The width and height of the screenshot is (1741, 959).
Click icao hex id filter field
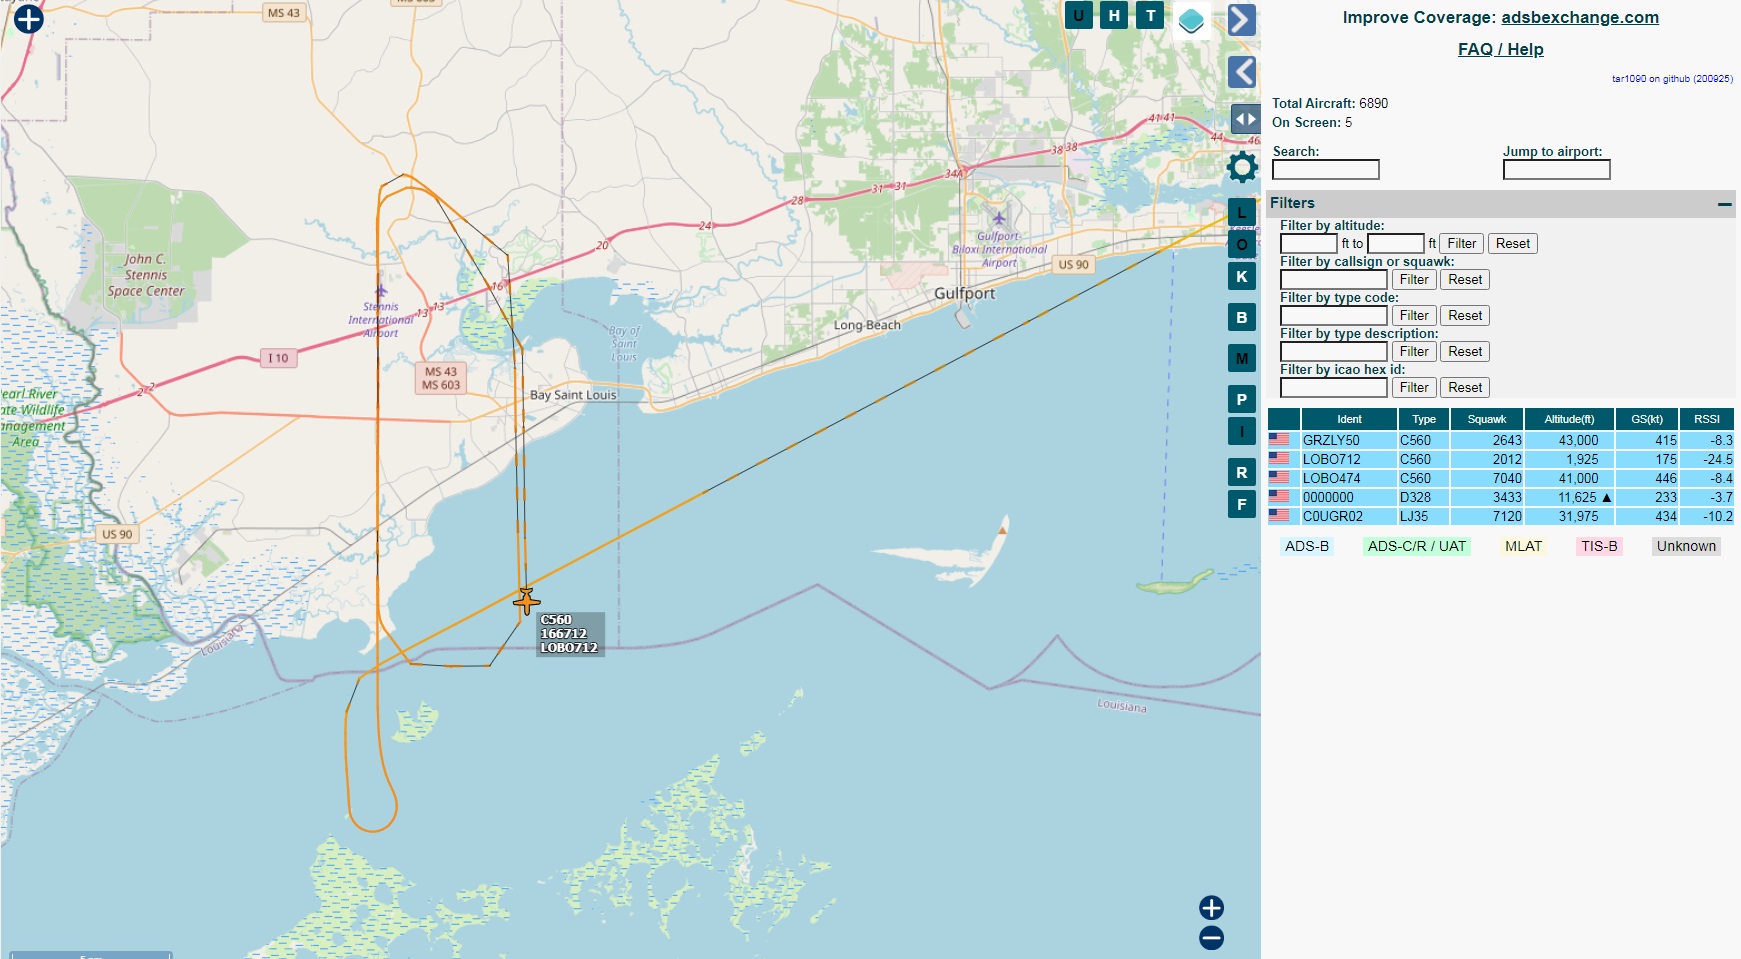click(x=1333, y=387)
